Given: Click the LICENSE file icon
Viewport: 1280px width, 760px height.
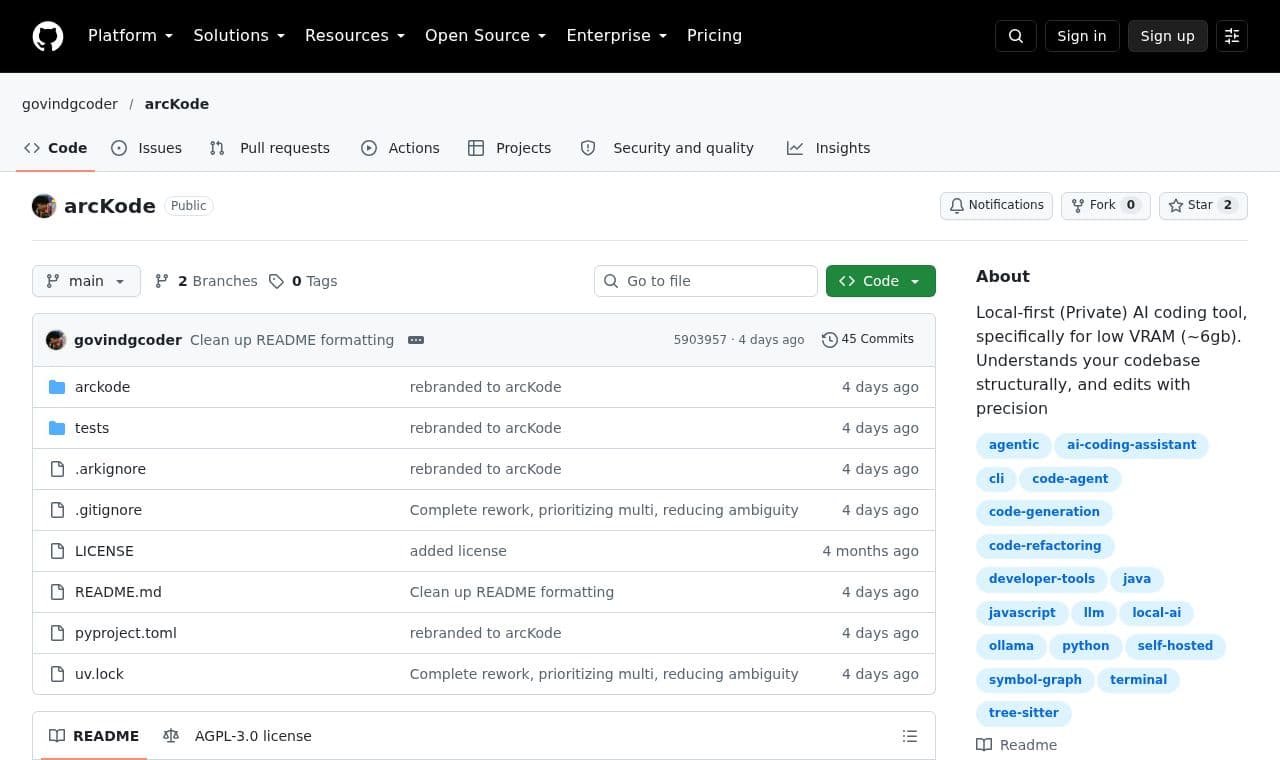Looking at the screenshot, I should click(x=57, y=551).
